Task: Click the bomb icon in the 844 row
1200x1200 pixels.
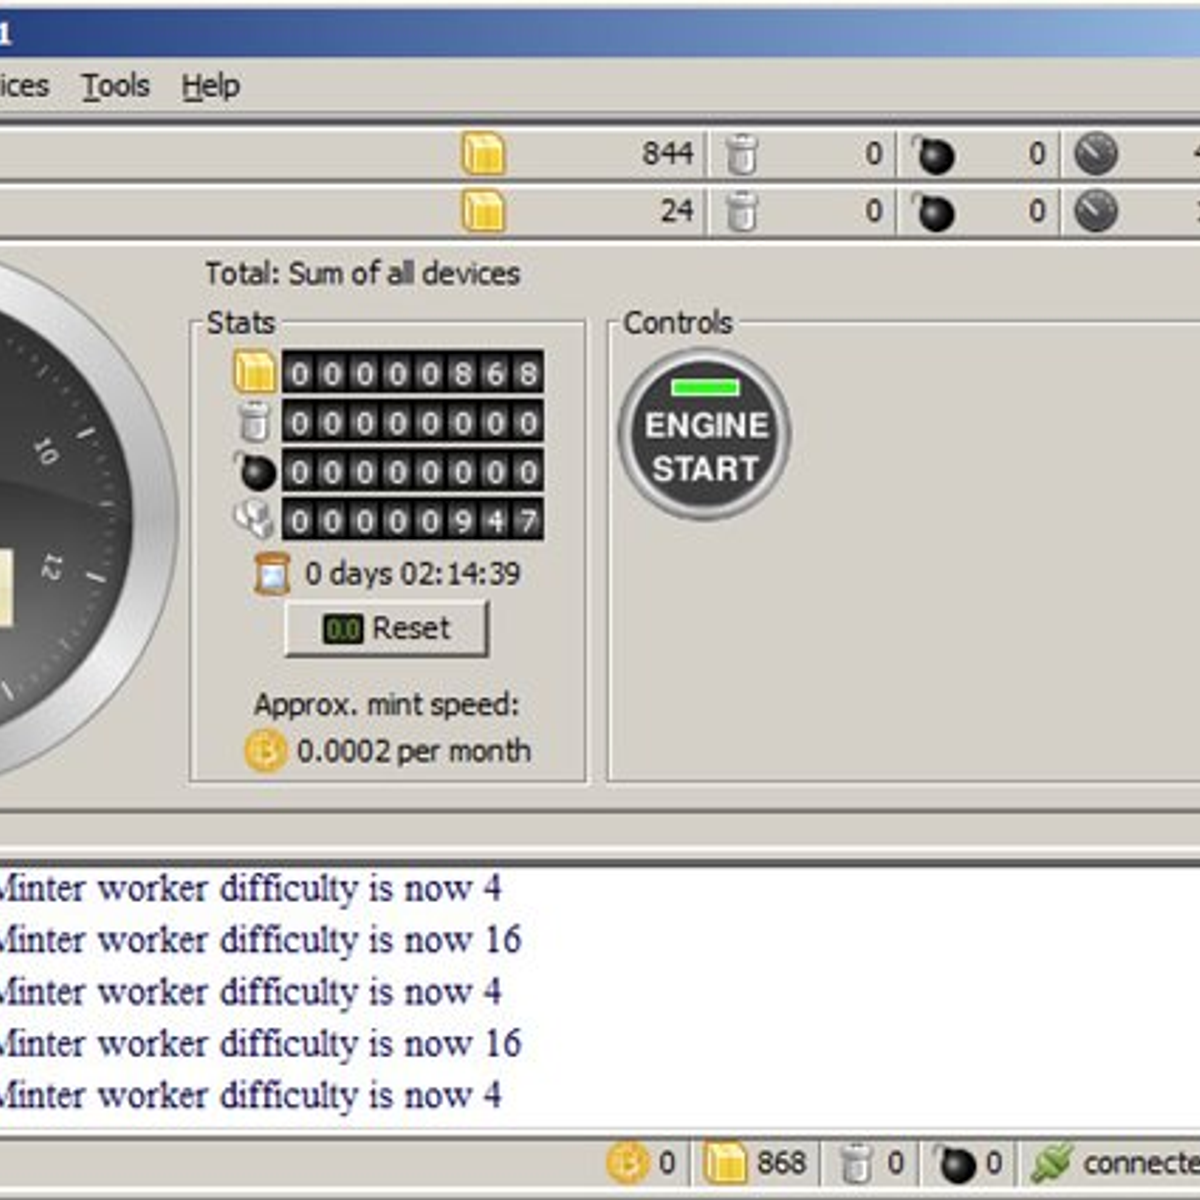Action: click(x=933, y=155)
